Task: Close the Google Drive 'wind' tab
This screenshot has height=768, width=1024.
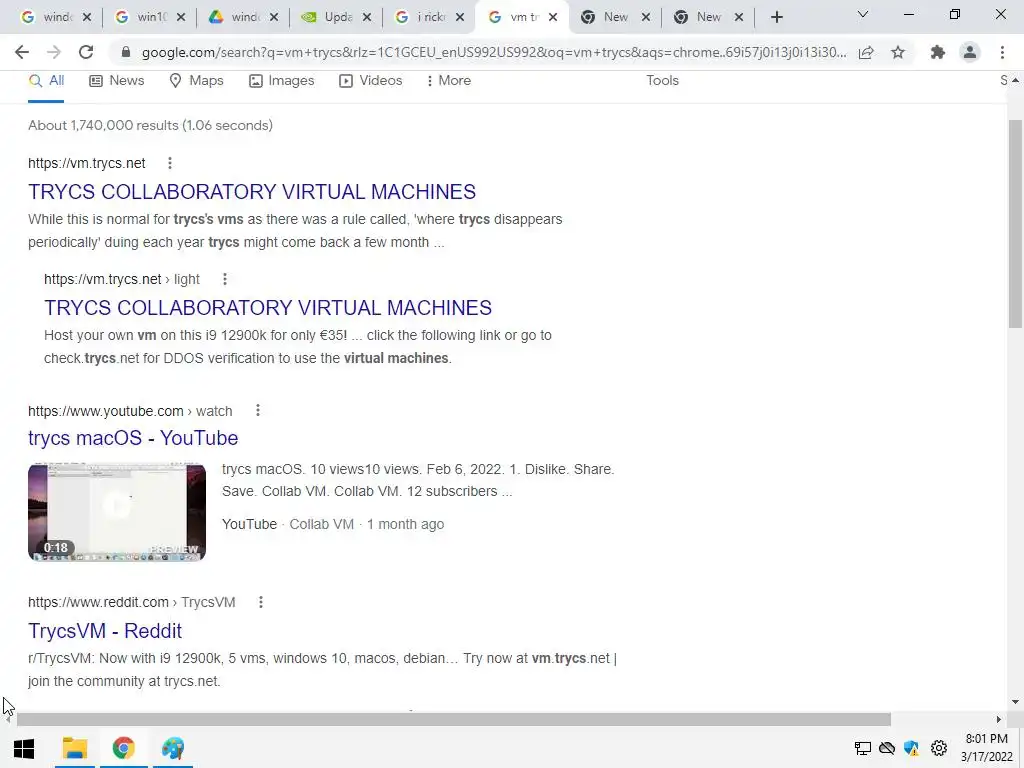Action: tap(274, 17)
